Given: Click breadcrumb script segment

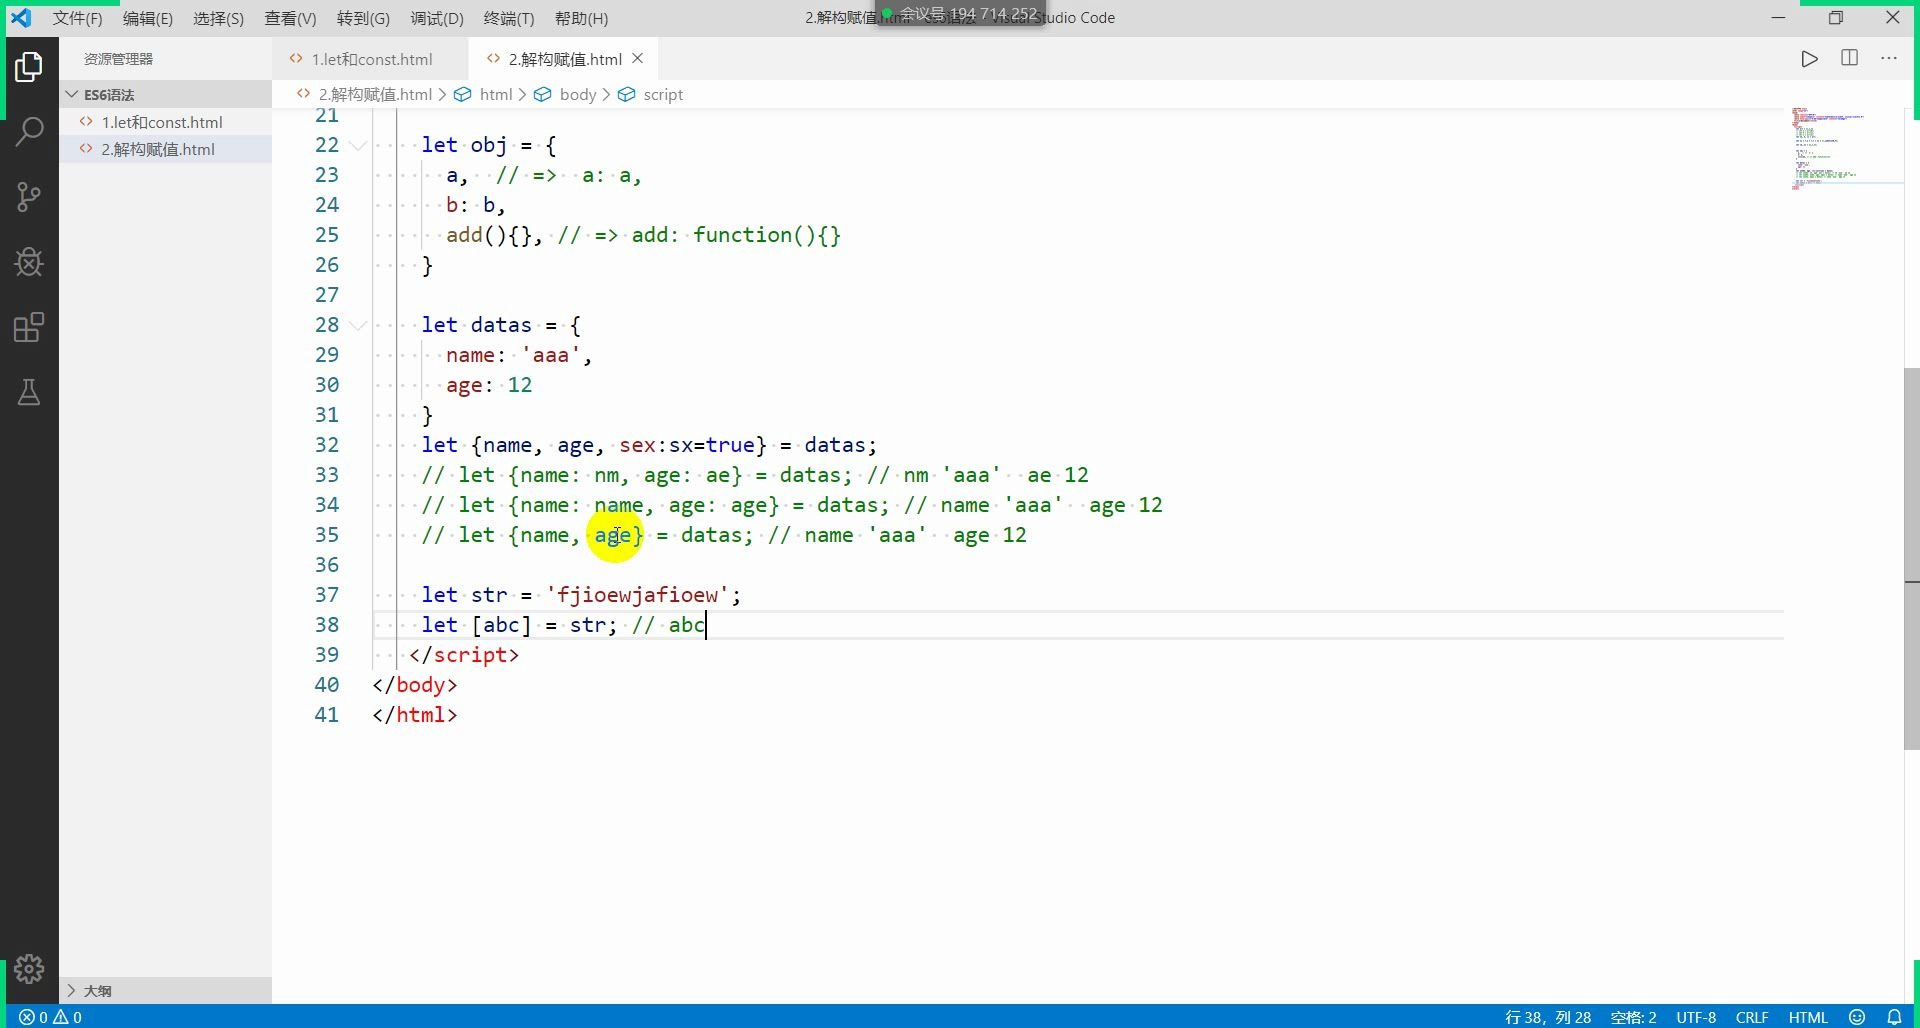Looking at the screenshot, I should click(663, 94).
